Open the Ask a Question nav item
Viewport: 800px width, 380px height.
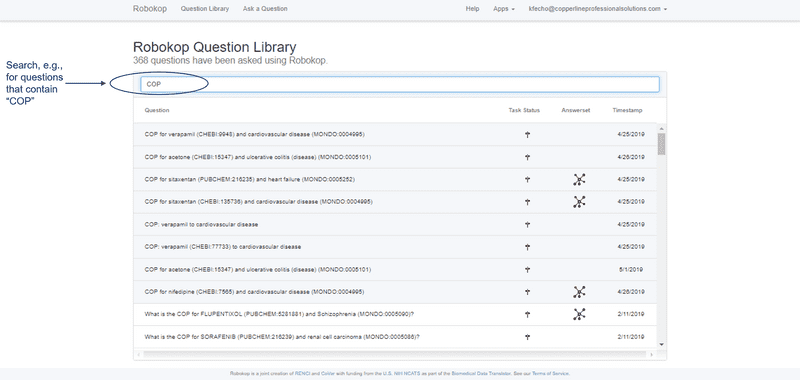[265, 9]
